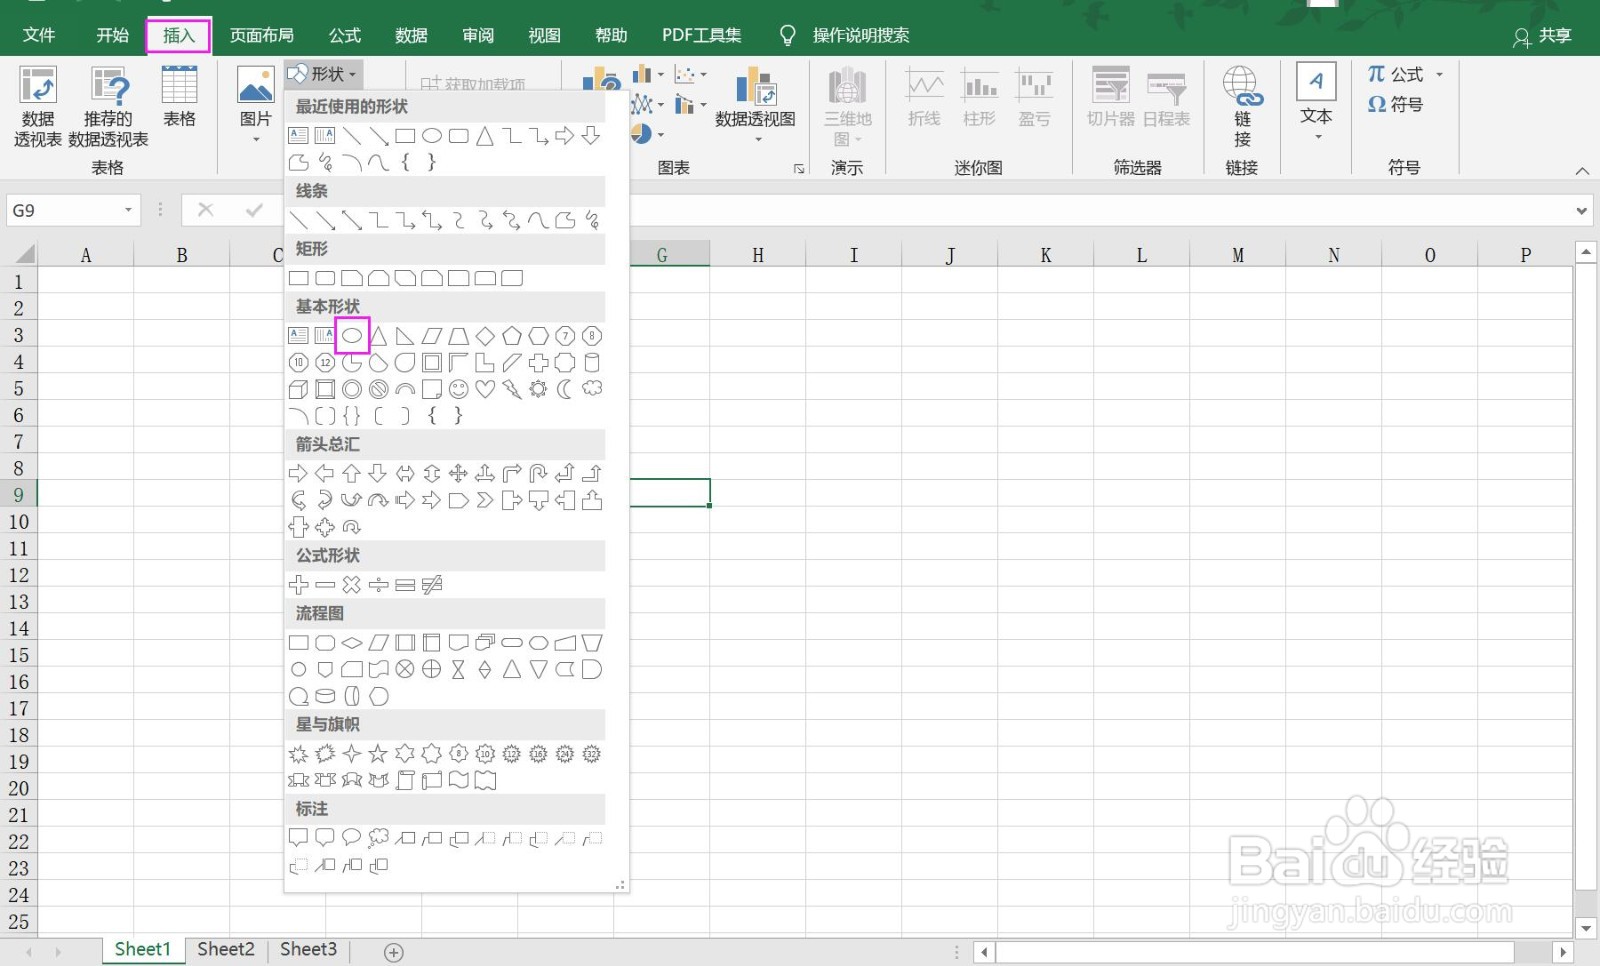Click the 共享 share button
1600x966 pixels.
[x=1542, y=36]
